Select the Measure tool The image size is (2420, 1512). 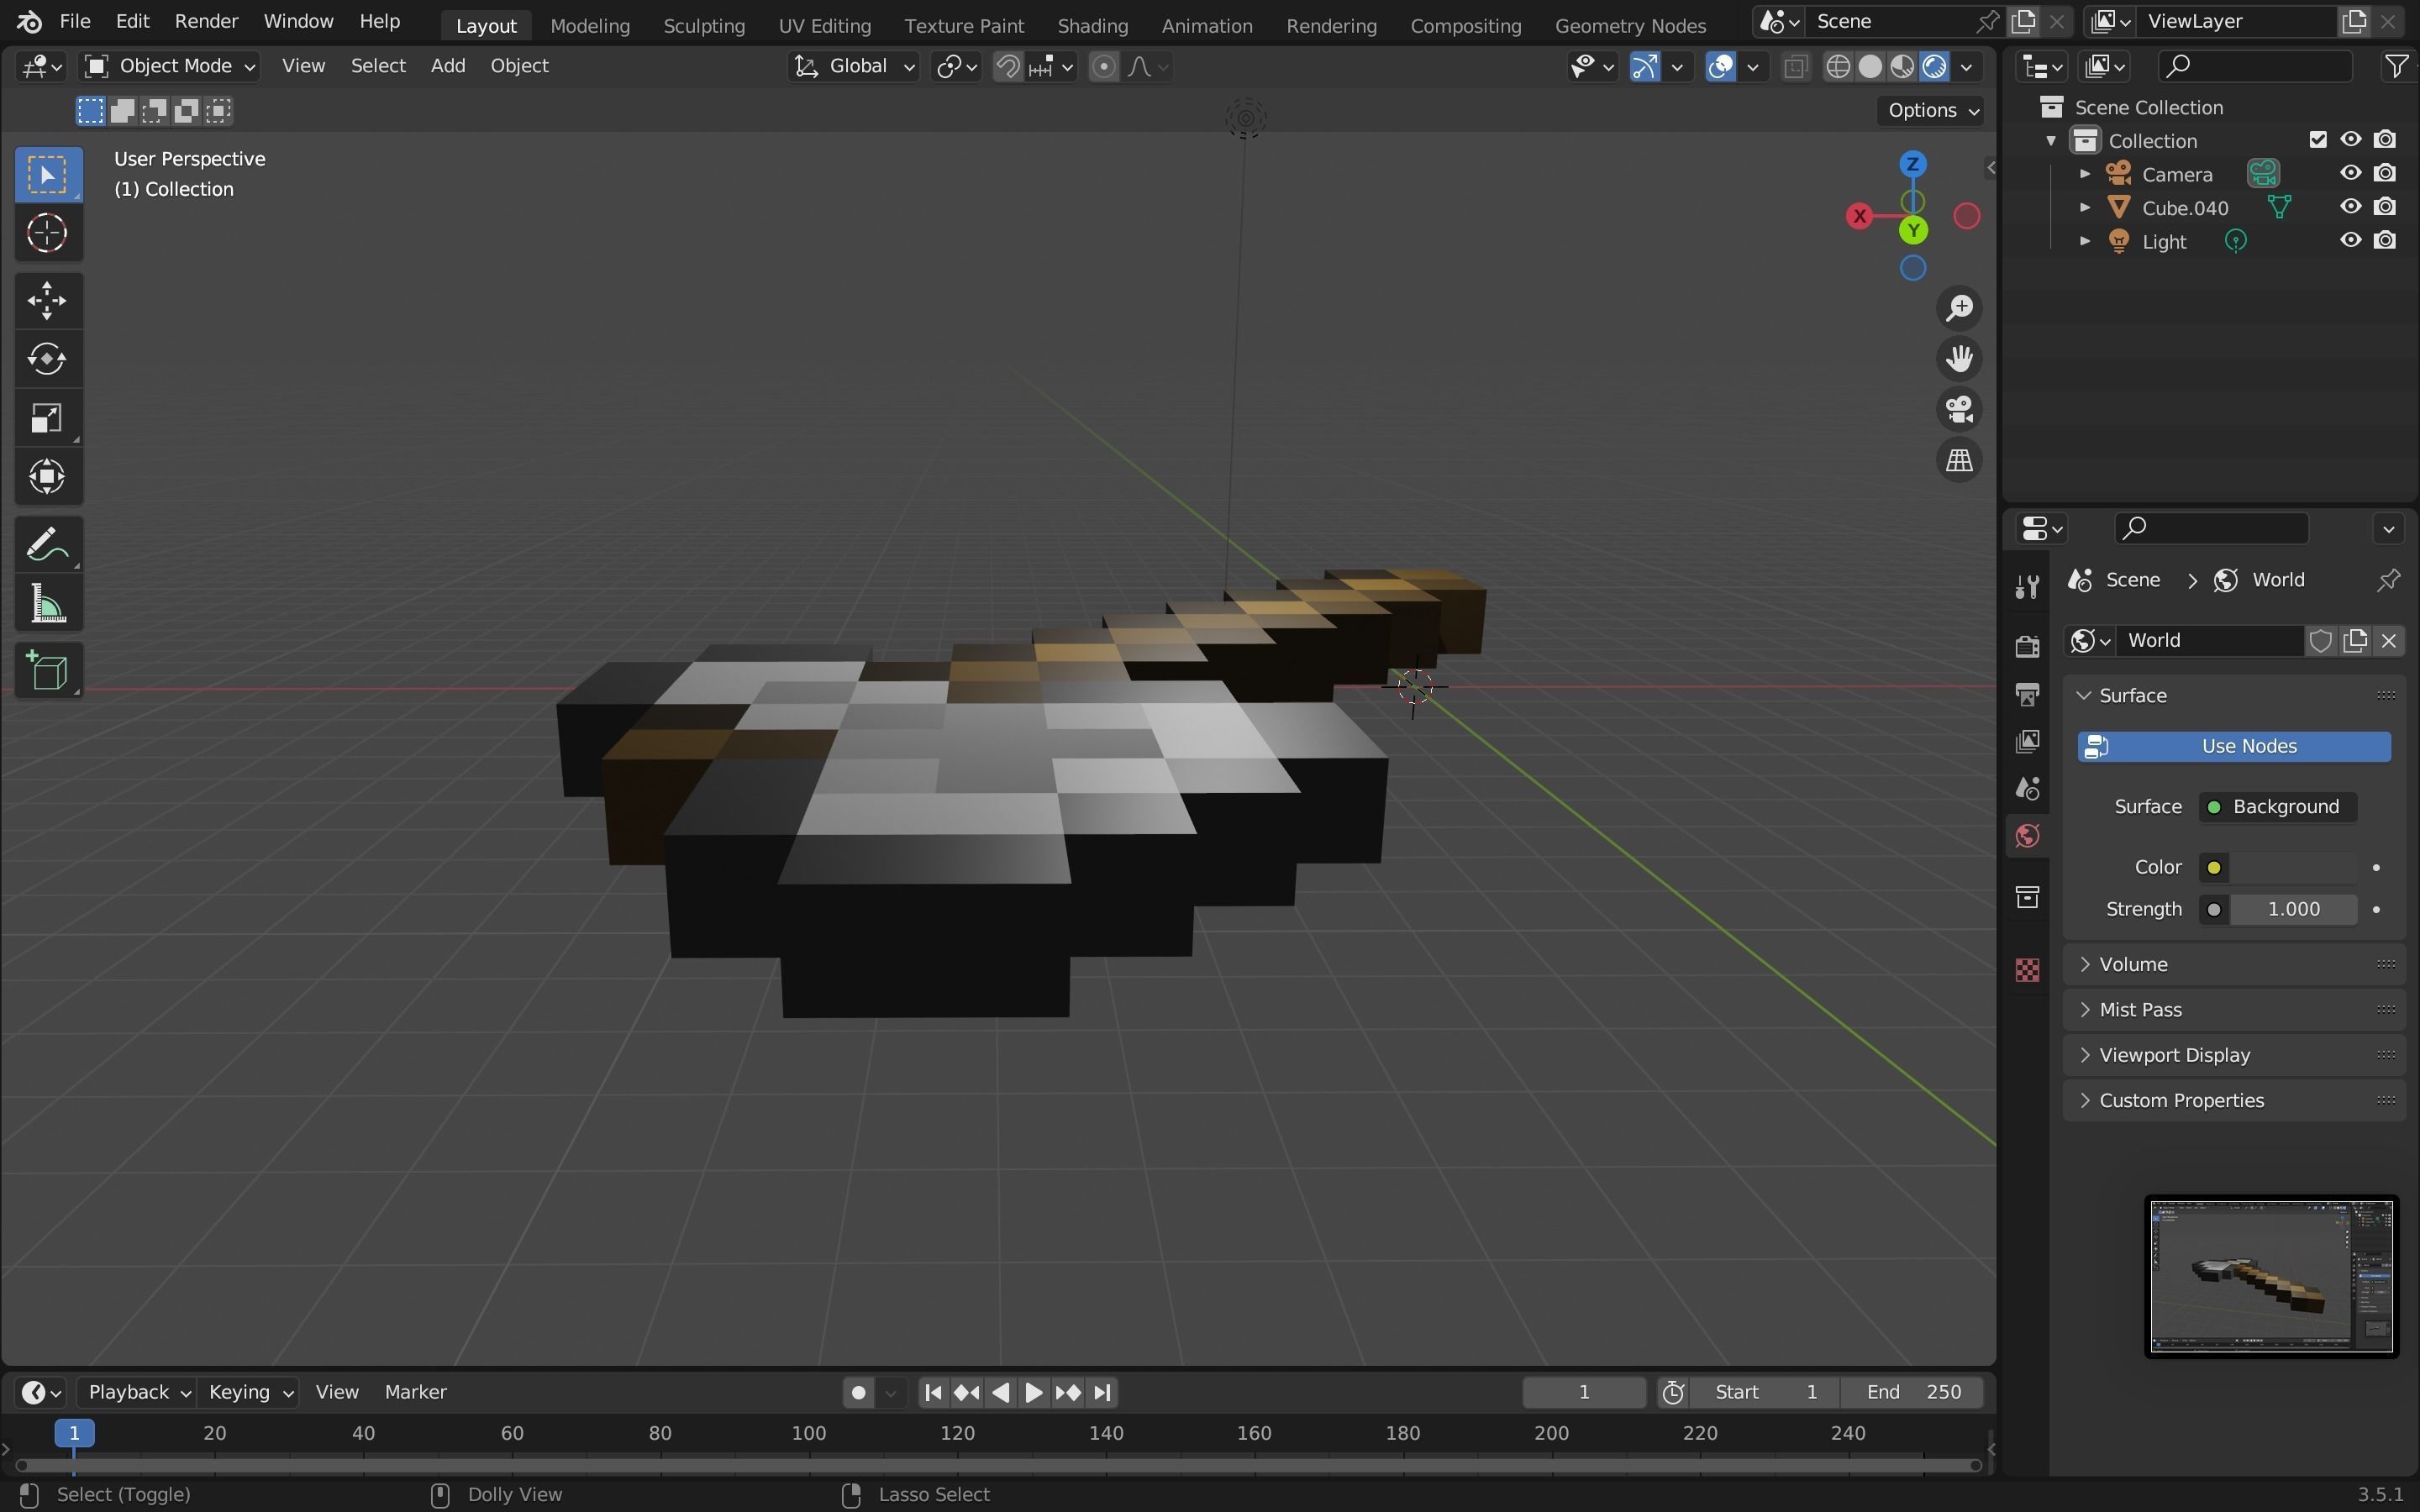pos(47,604)
